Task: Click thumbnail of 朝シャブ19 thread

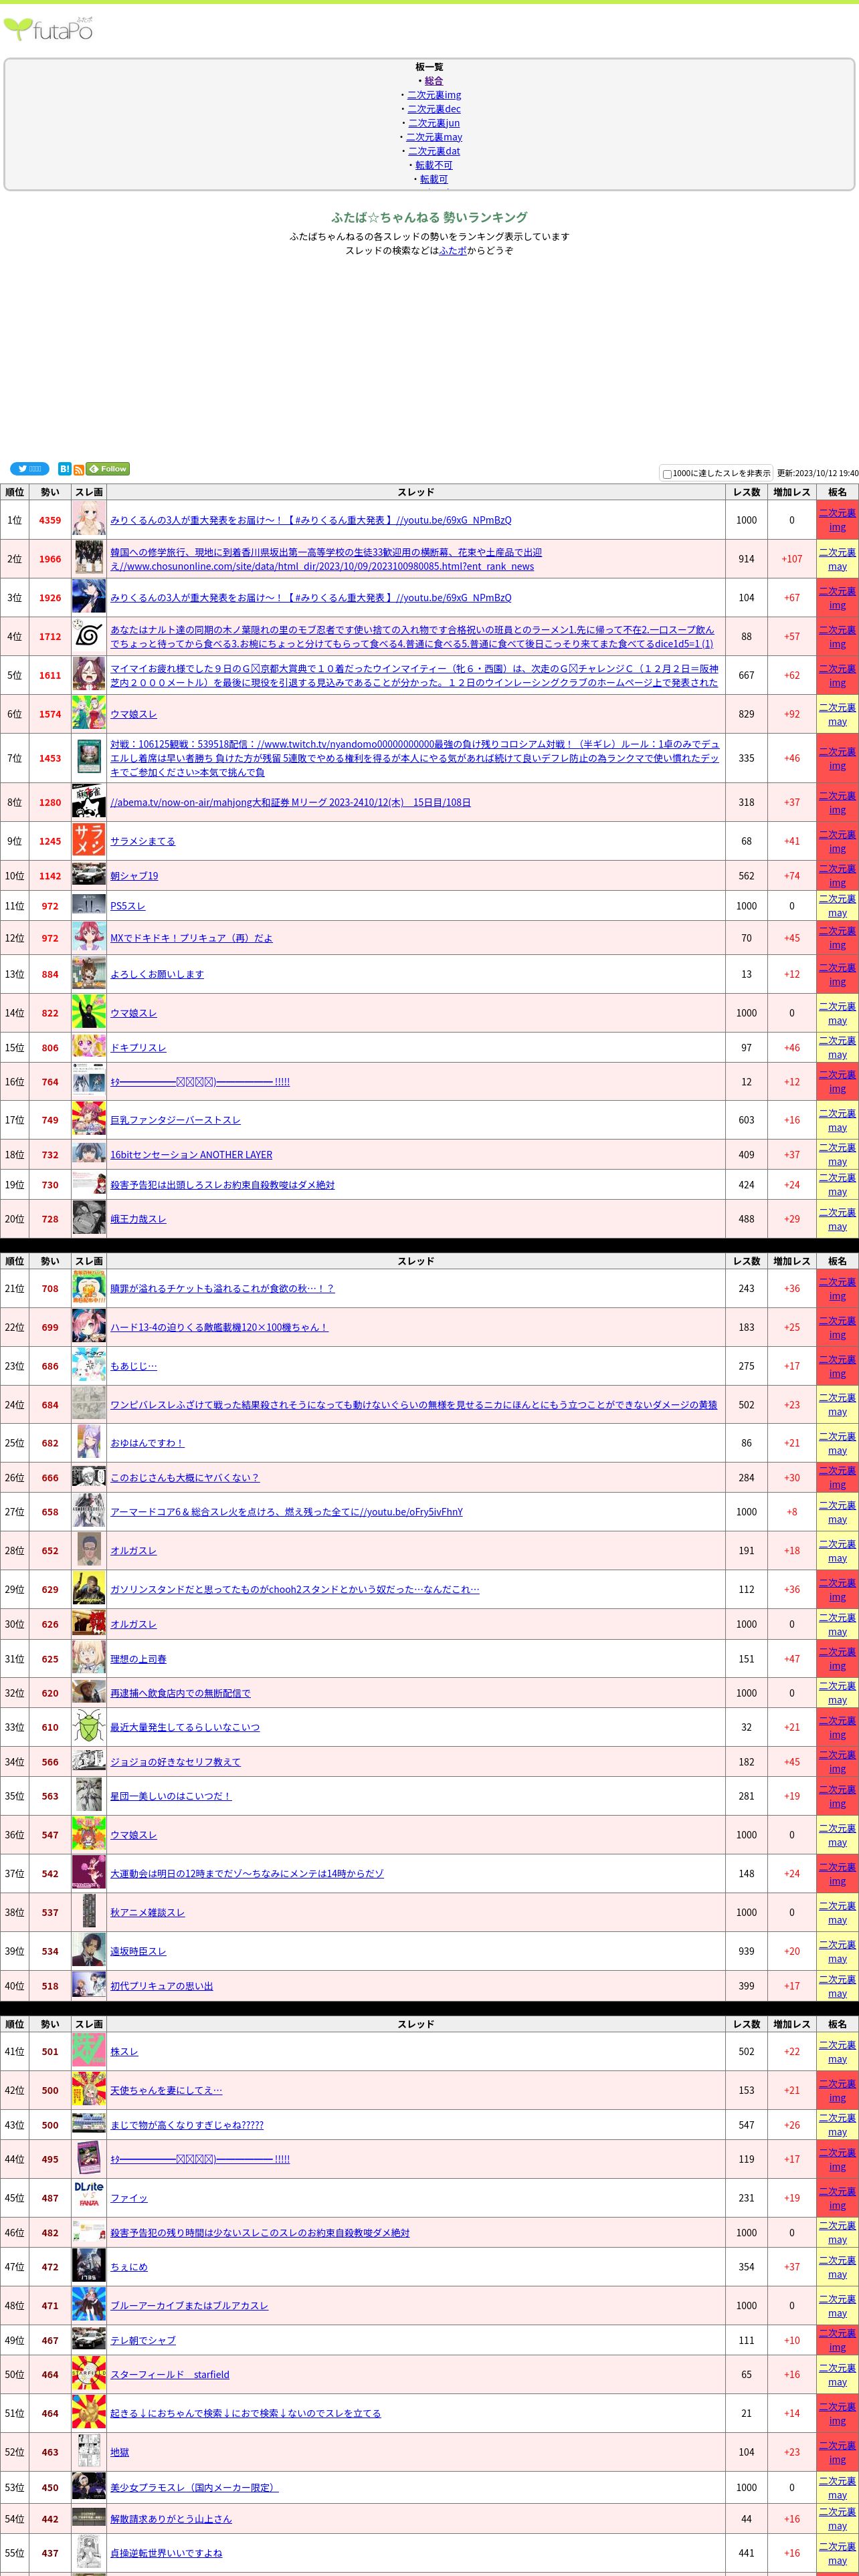Action: [x=89, y=875]
